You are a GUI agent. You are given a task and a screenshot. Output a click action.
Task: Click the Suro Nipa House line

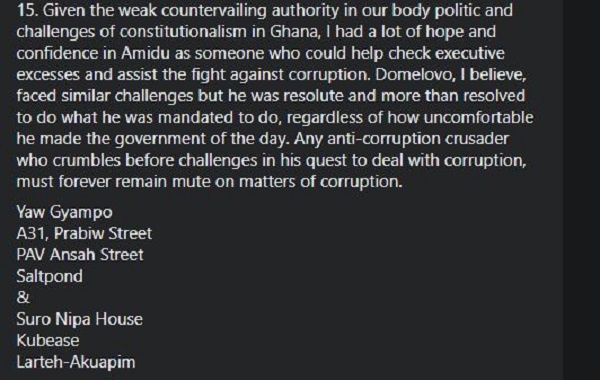pyautogui.click(x=80, y=319)
